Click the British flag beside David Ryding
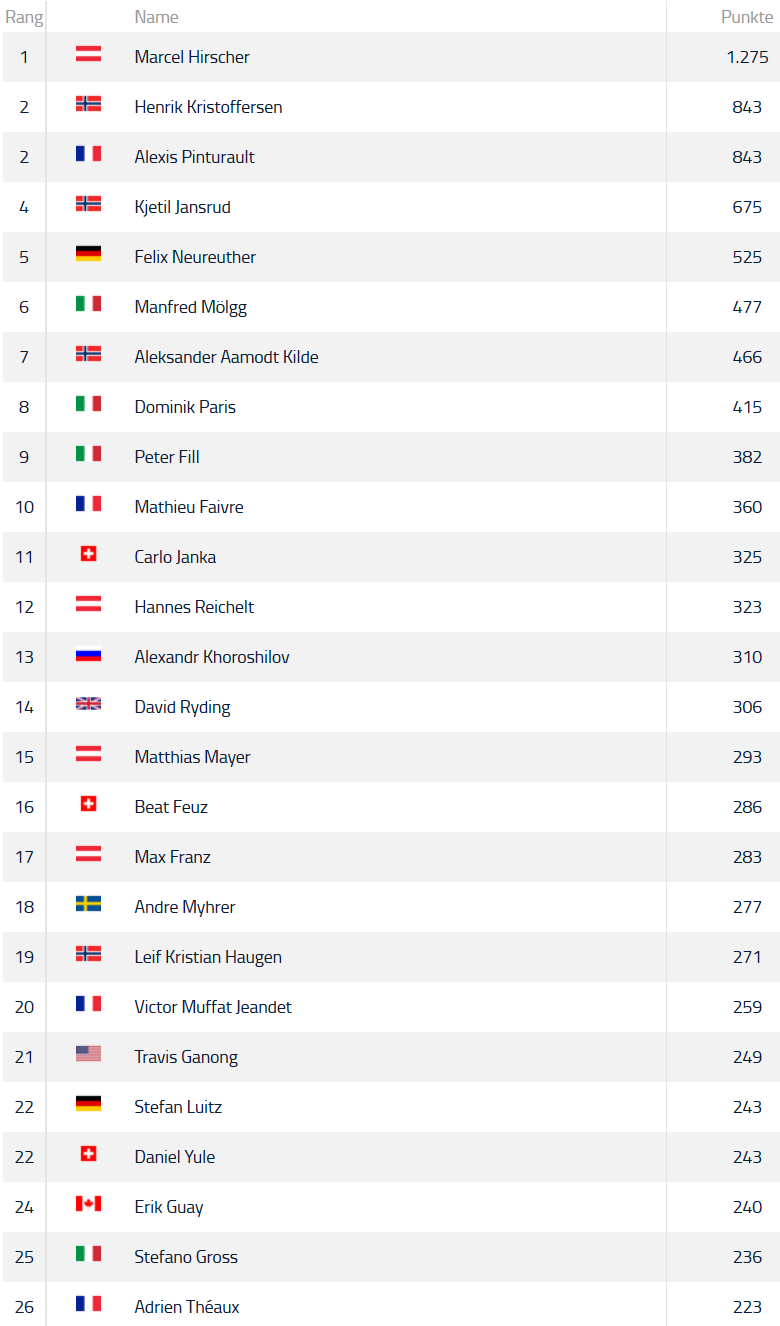The height and width of the screenshot is (1326, 780). point(88,705)
